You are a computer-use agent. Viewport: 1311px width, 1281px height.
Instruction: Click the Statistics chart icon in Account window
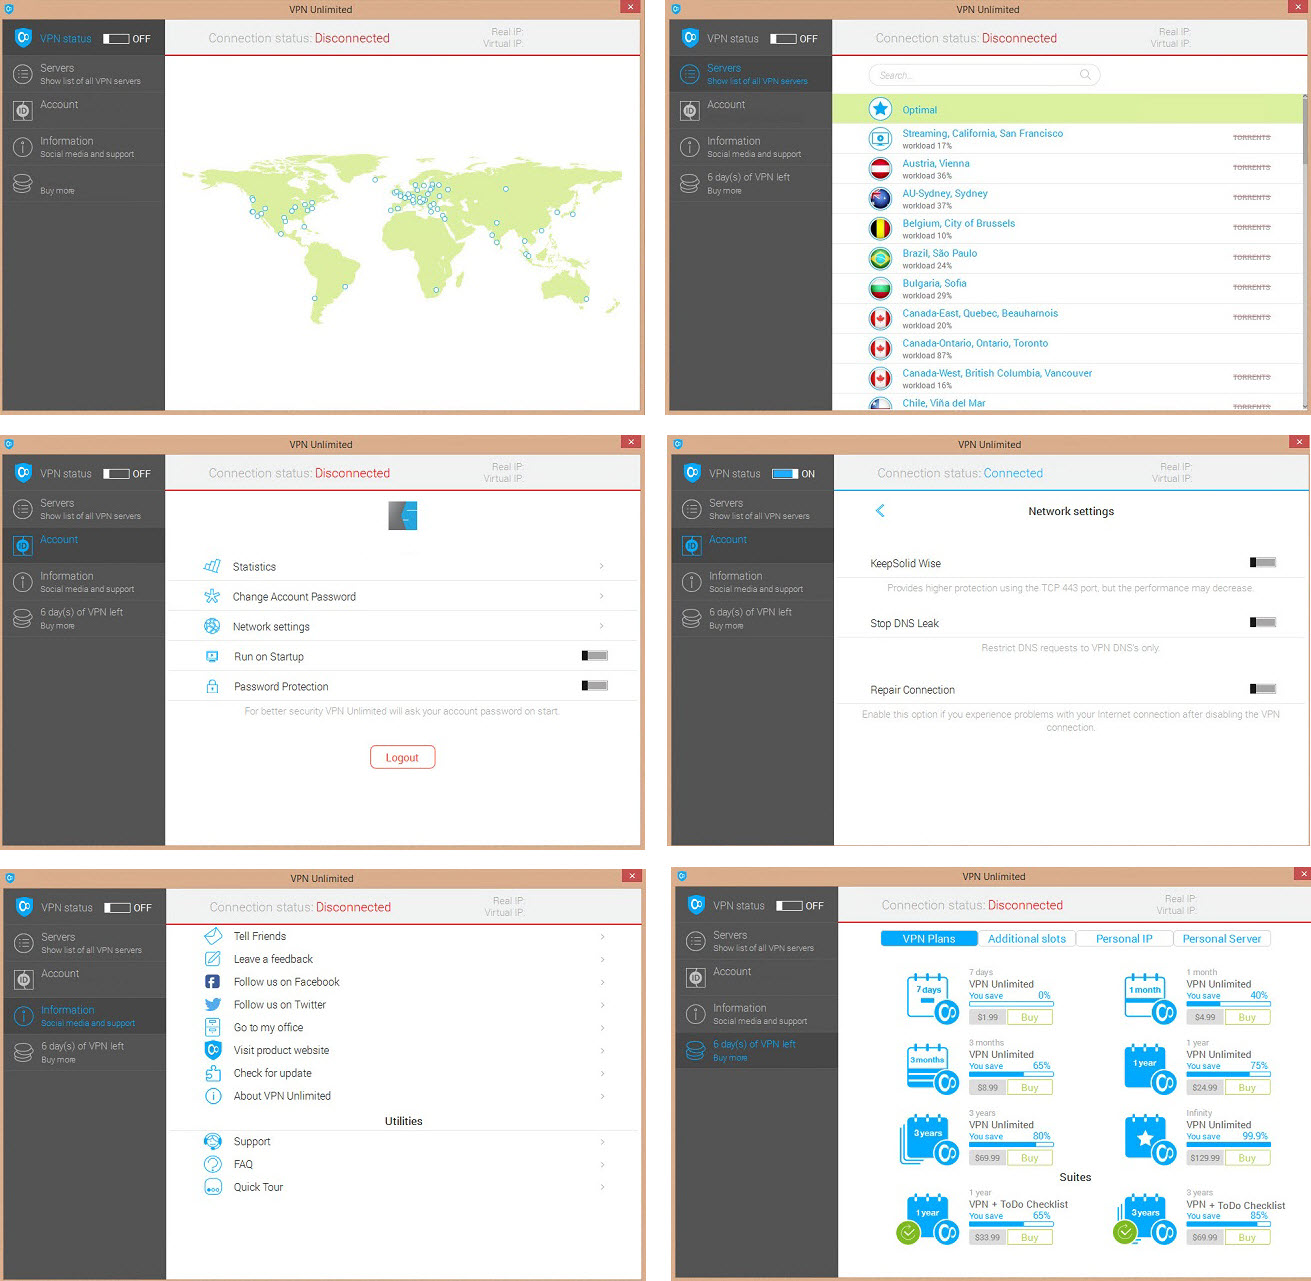pyautogui.click(x=212, y=566)
